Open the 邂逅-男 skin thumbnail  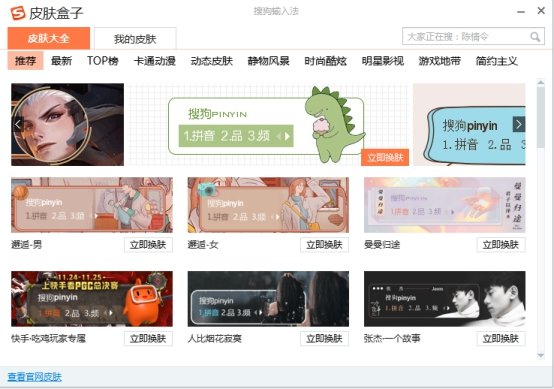(92, 205)
